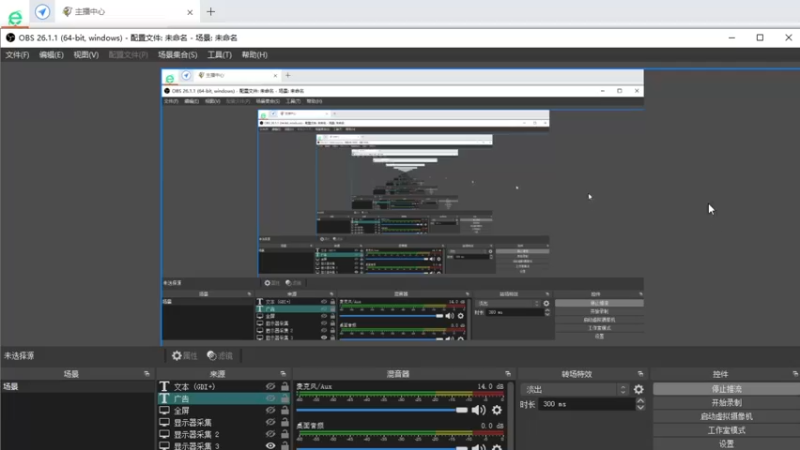Undock the 转场特效 panel via its float icon
The image size is (800, 450).
point(640,373)
